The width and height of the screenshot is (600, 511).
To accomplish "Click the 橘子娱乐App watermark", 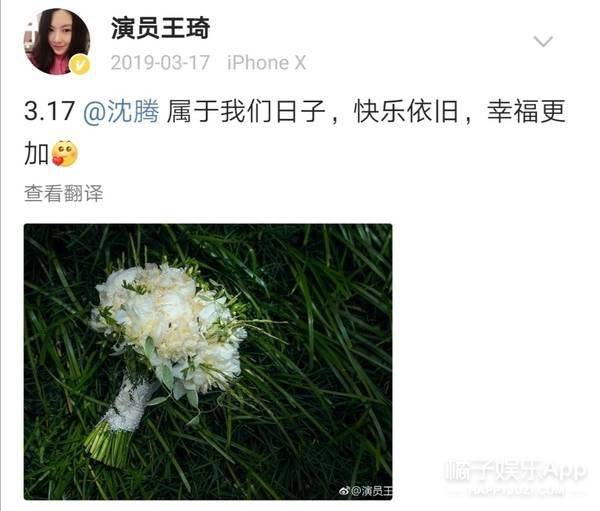I will click(515, 472).
